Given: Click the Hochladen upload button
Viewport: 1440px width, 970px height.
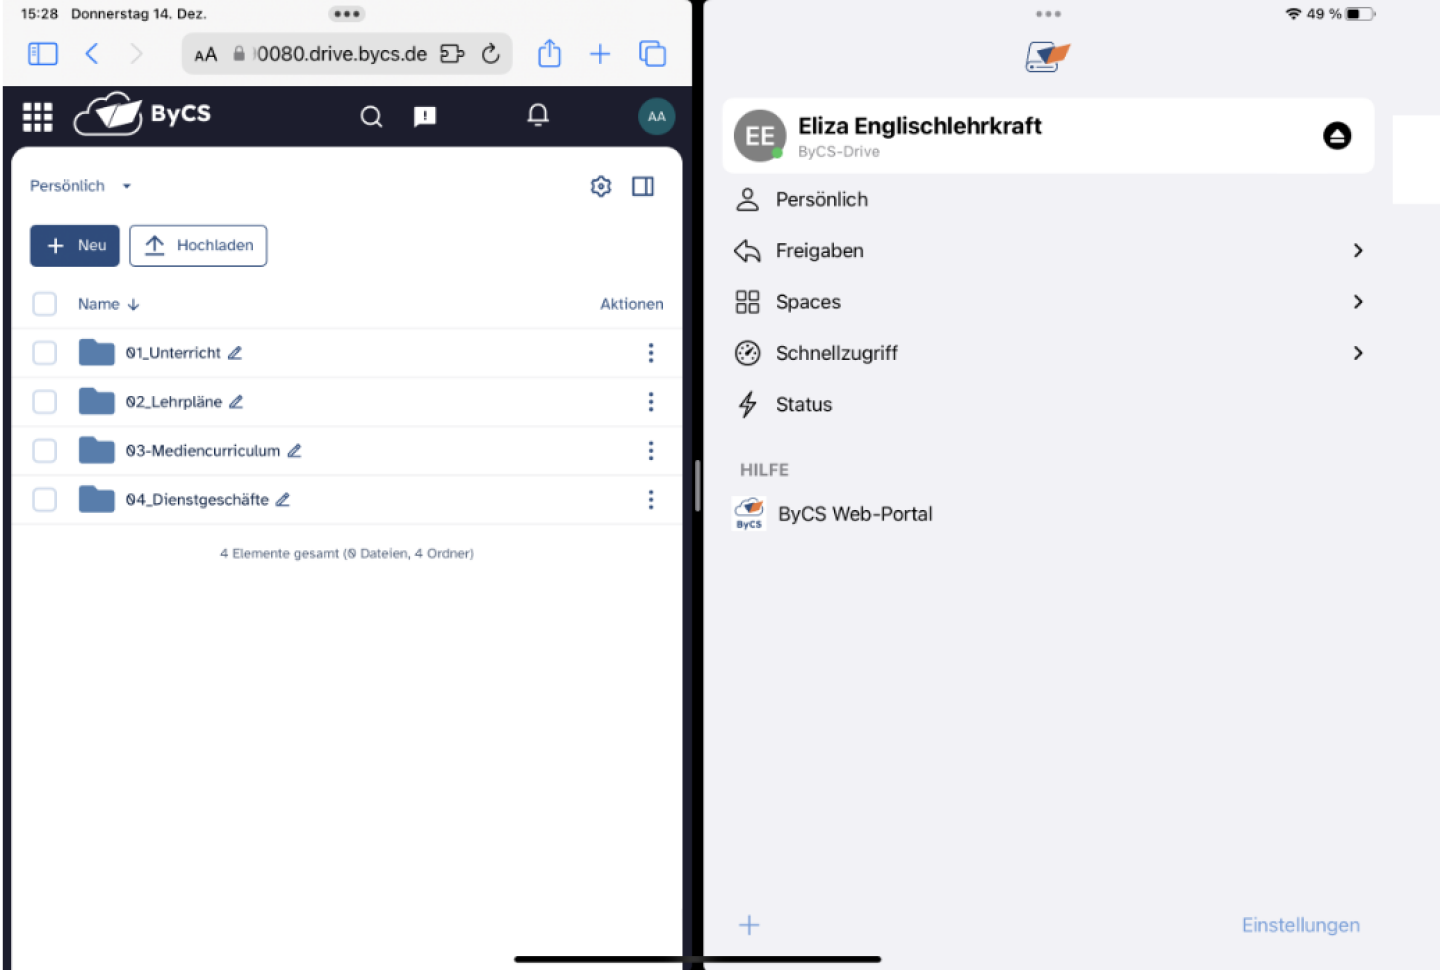Looking at the screenshot, I should tap(198, 245).
